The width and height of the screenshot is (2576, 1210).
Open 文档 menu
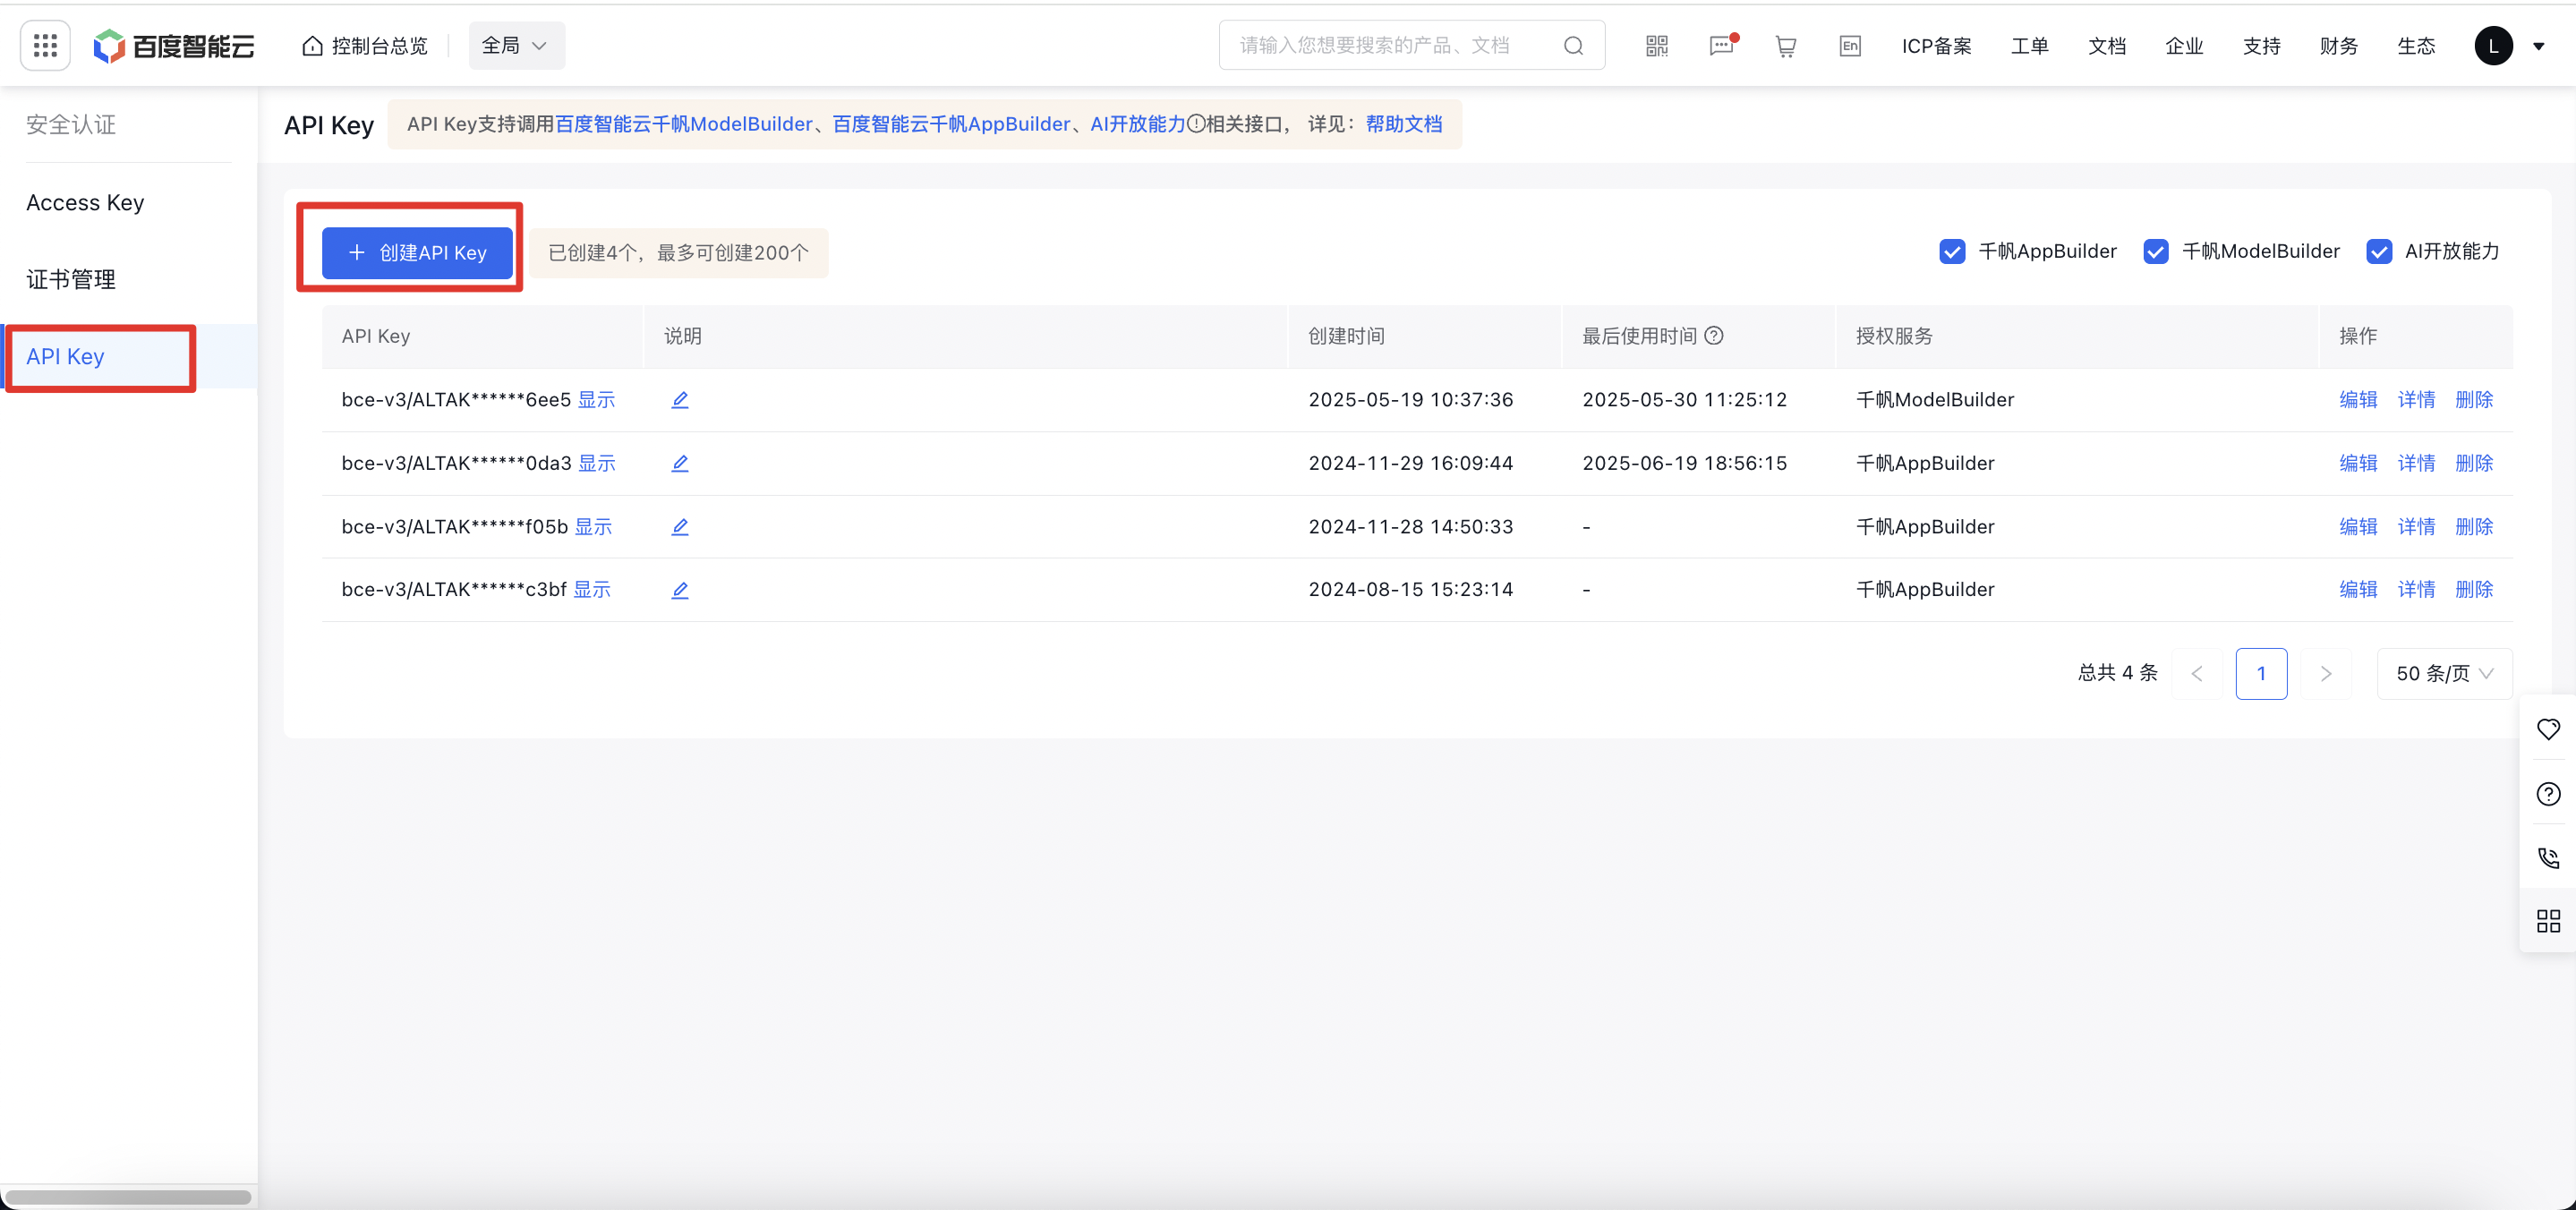tap(2107, 46)
